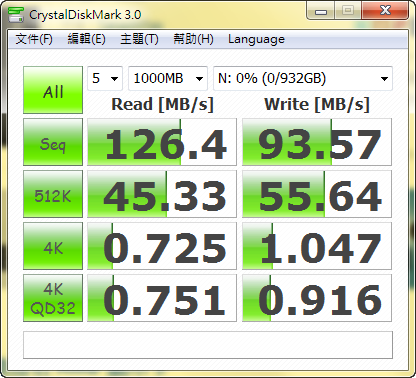
Task: Select the 512K write value 55.64
Action: pyautogui.click(x=317, y=194)
